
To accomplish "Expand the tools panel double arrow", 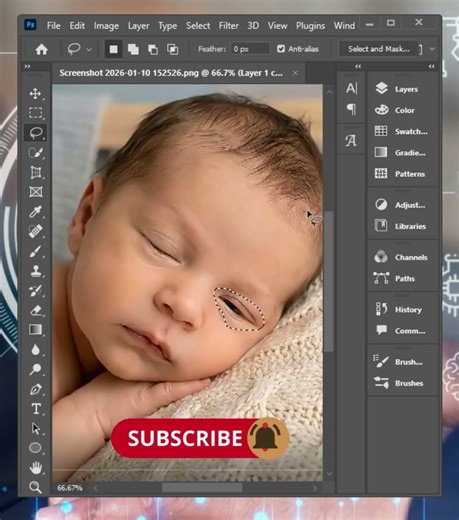I will [x=27, y=67].
